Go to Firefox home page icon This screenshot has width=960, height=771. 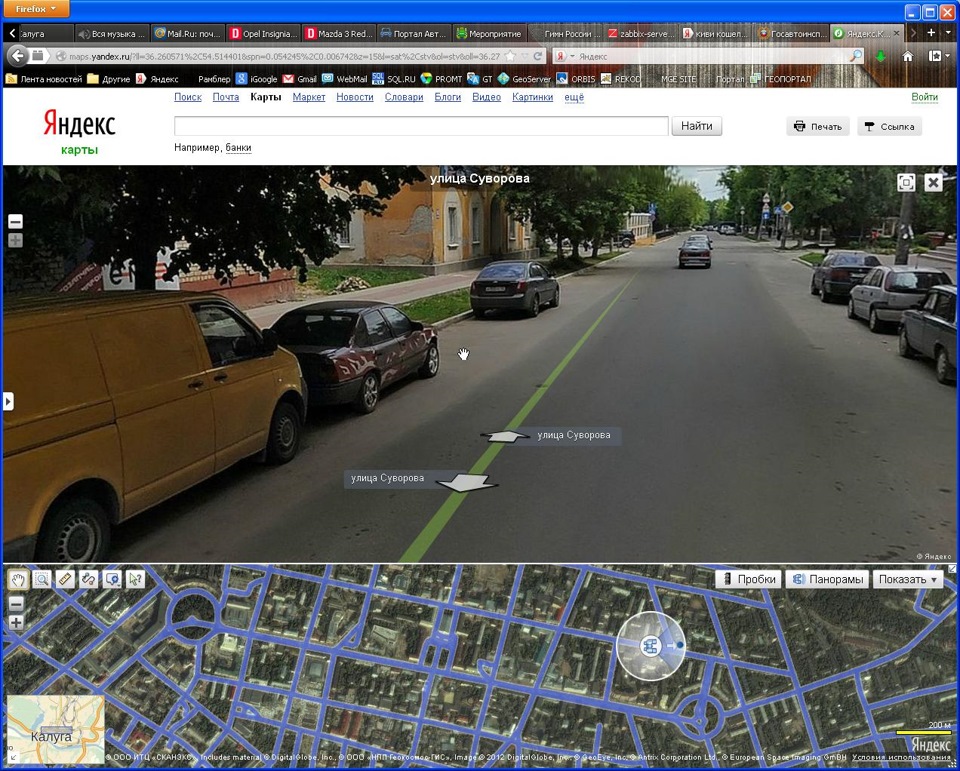907,56
